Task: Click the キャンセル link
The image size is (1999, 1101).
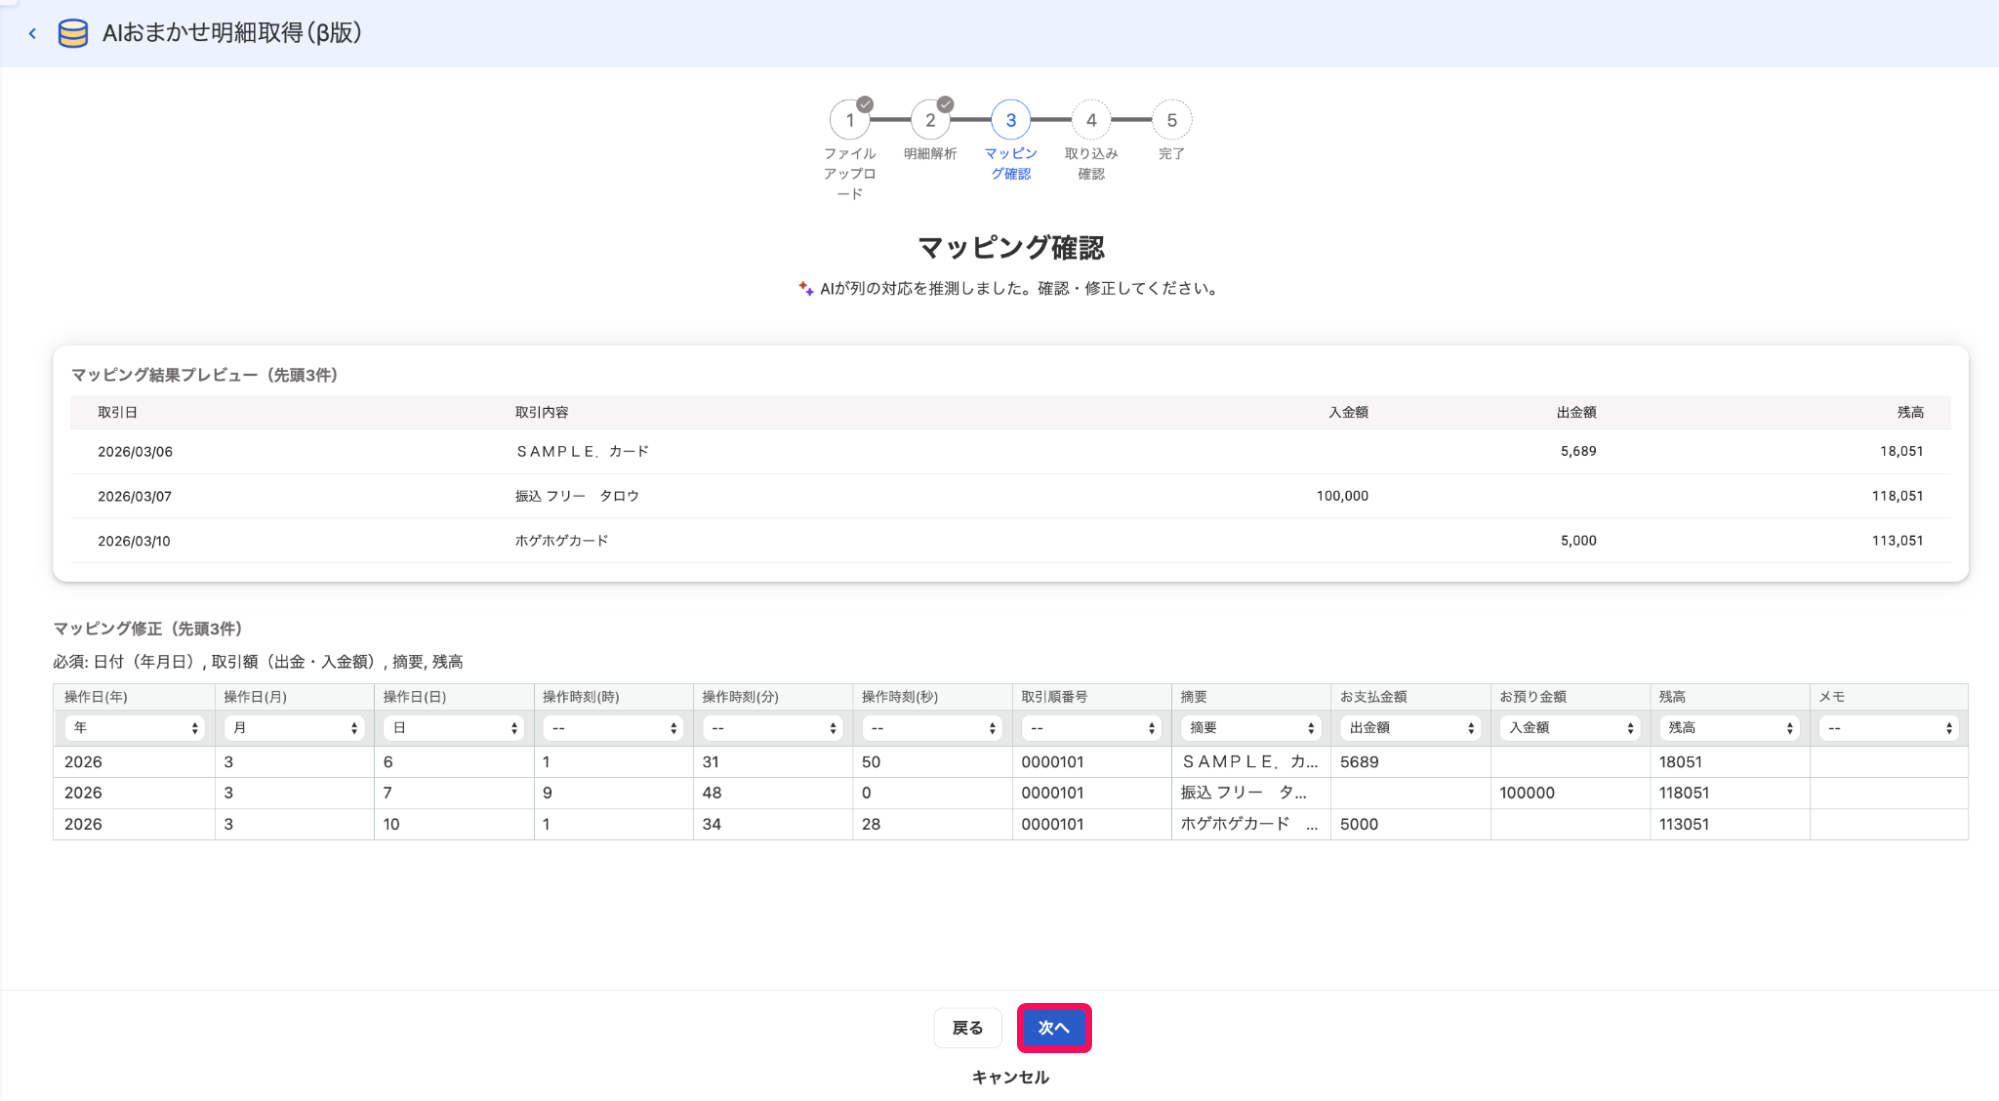Action: [x=1010, y=1077]
